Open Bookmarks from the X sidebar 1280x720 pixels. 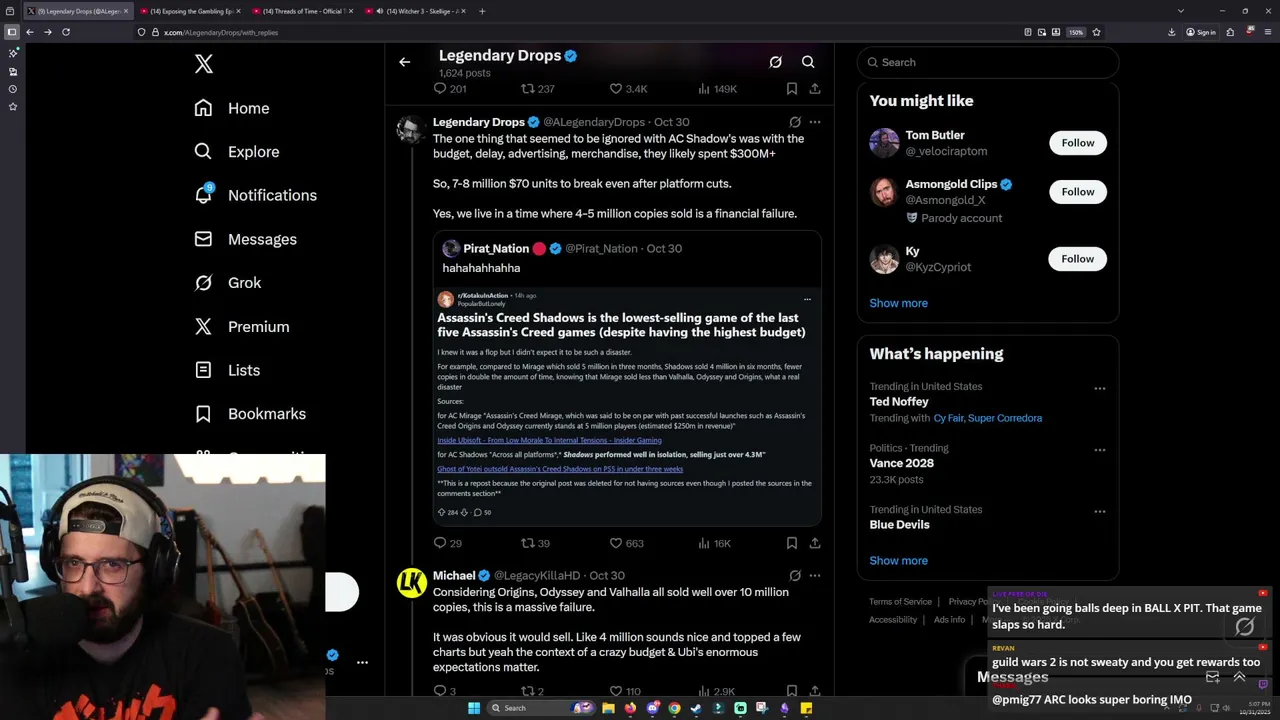coord(249,414)
